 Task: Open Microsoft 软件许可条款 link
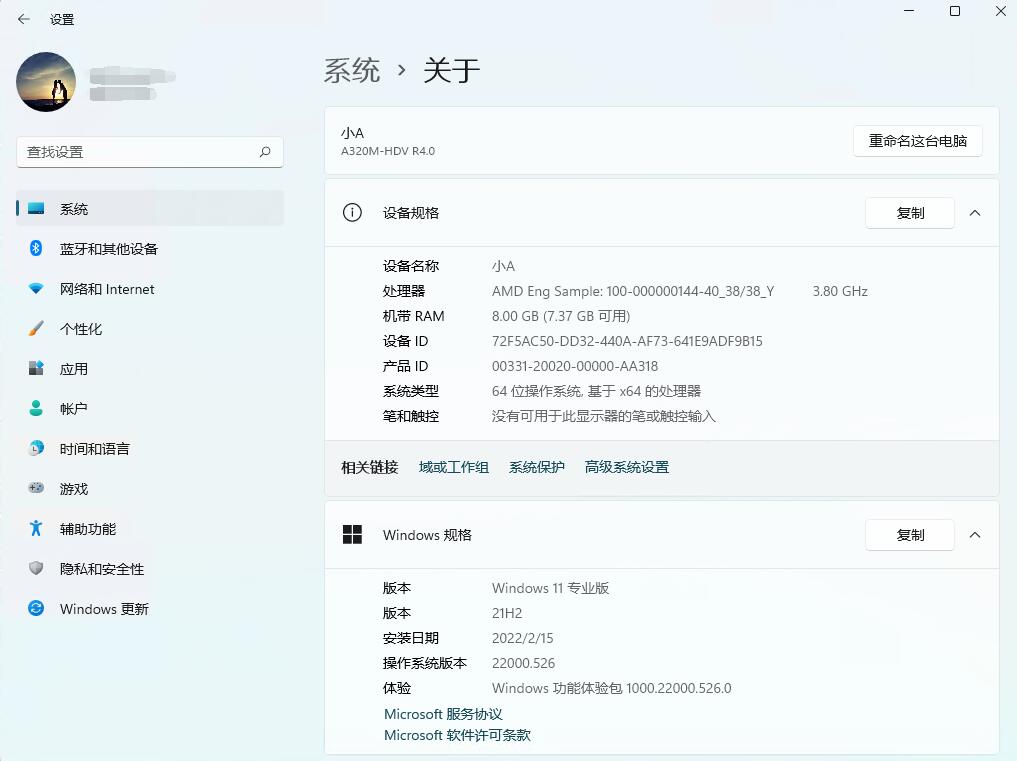(x=457, y=736)
